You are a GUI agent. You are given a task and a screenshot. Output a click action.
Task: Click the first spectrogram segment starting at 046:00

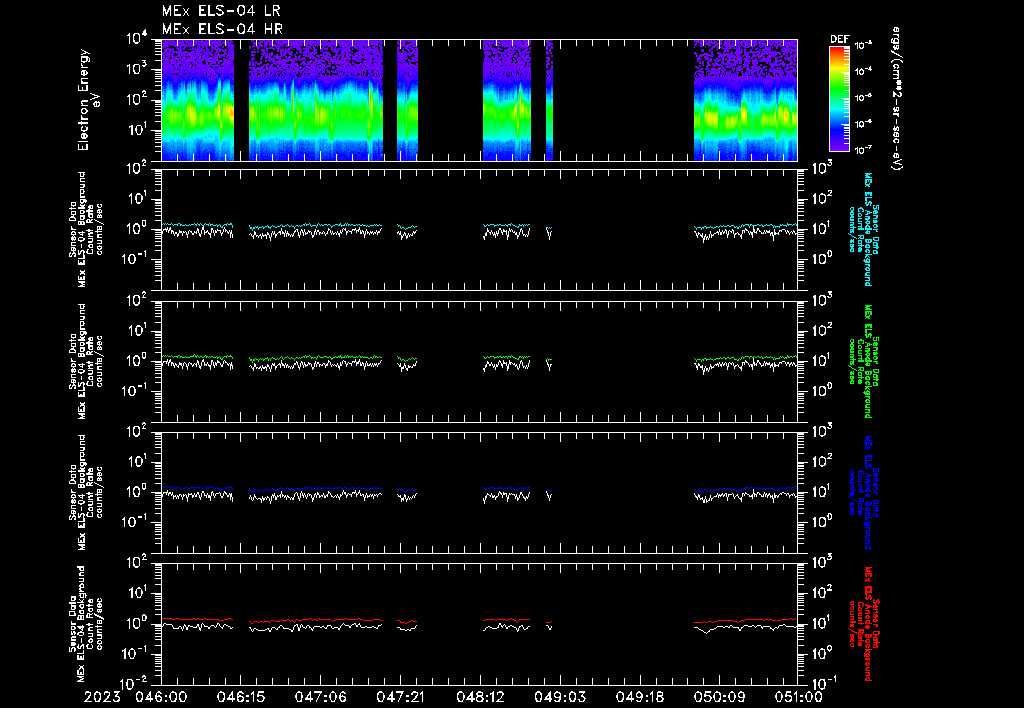(198, 100)
